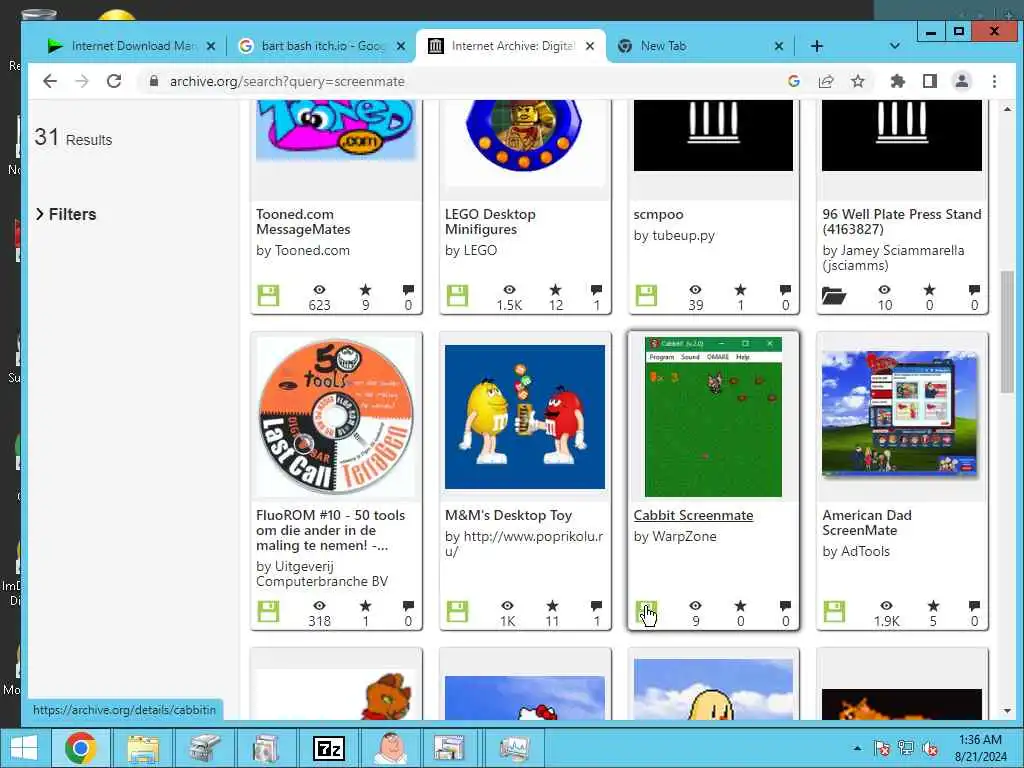Click software floppy icon on LEGO card
This screenshot has width=1024, height=768.
(457, 295)
